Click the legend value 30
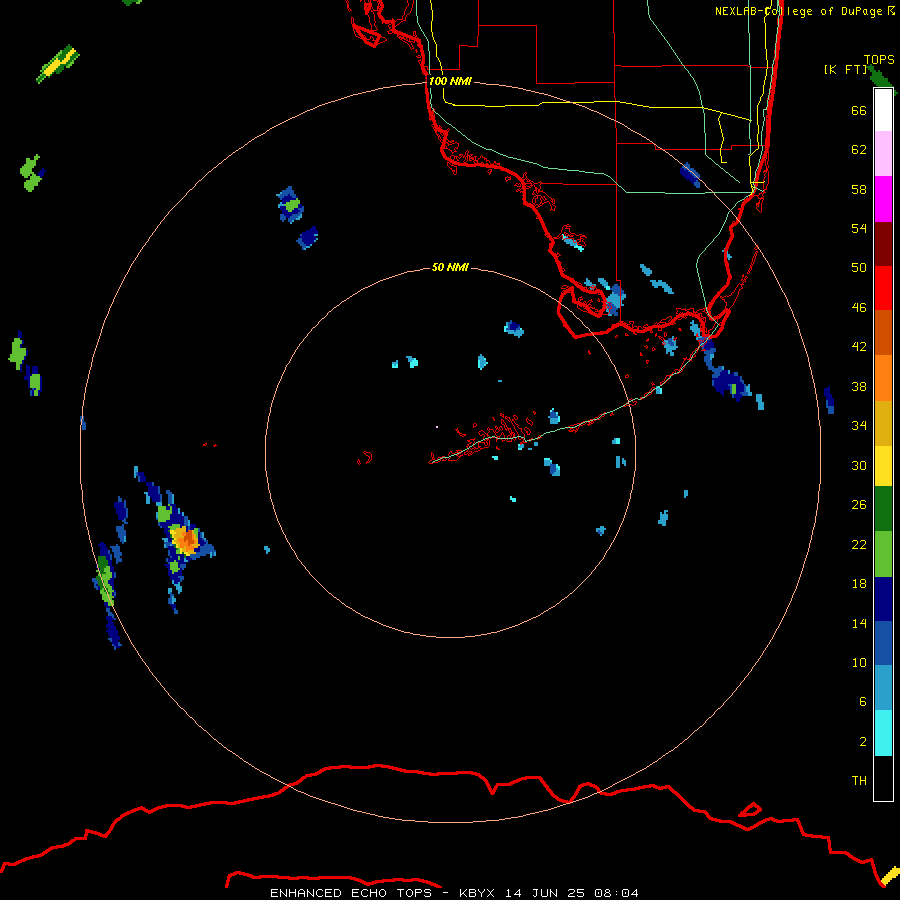This screenshot has height=900, width=900. 859,465
